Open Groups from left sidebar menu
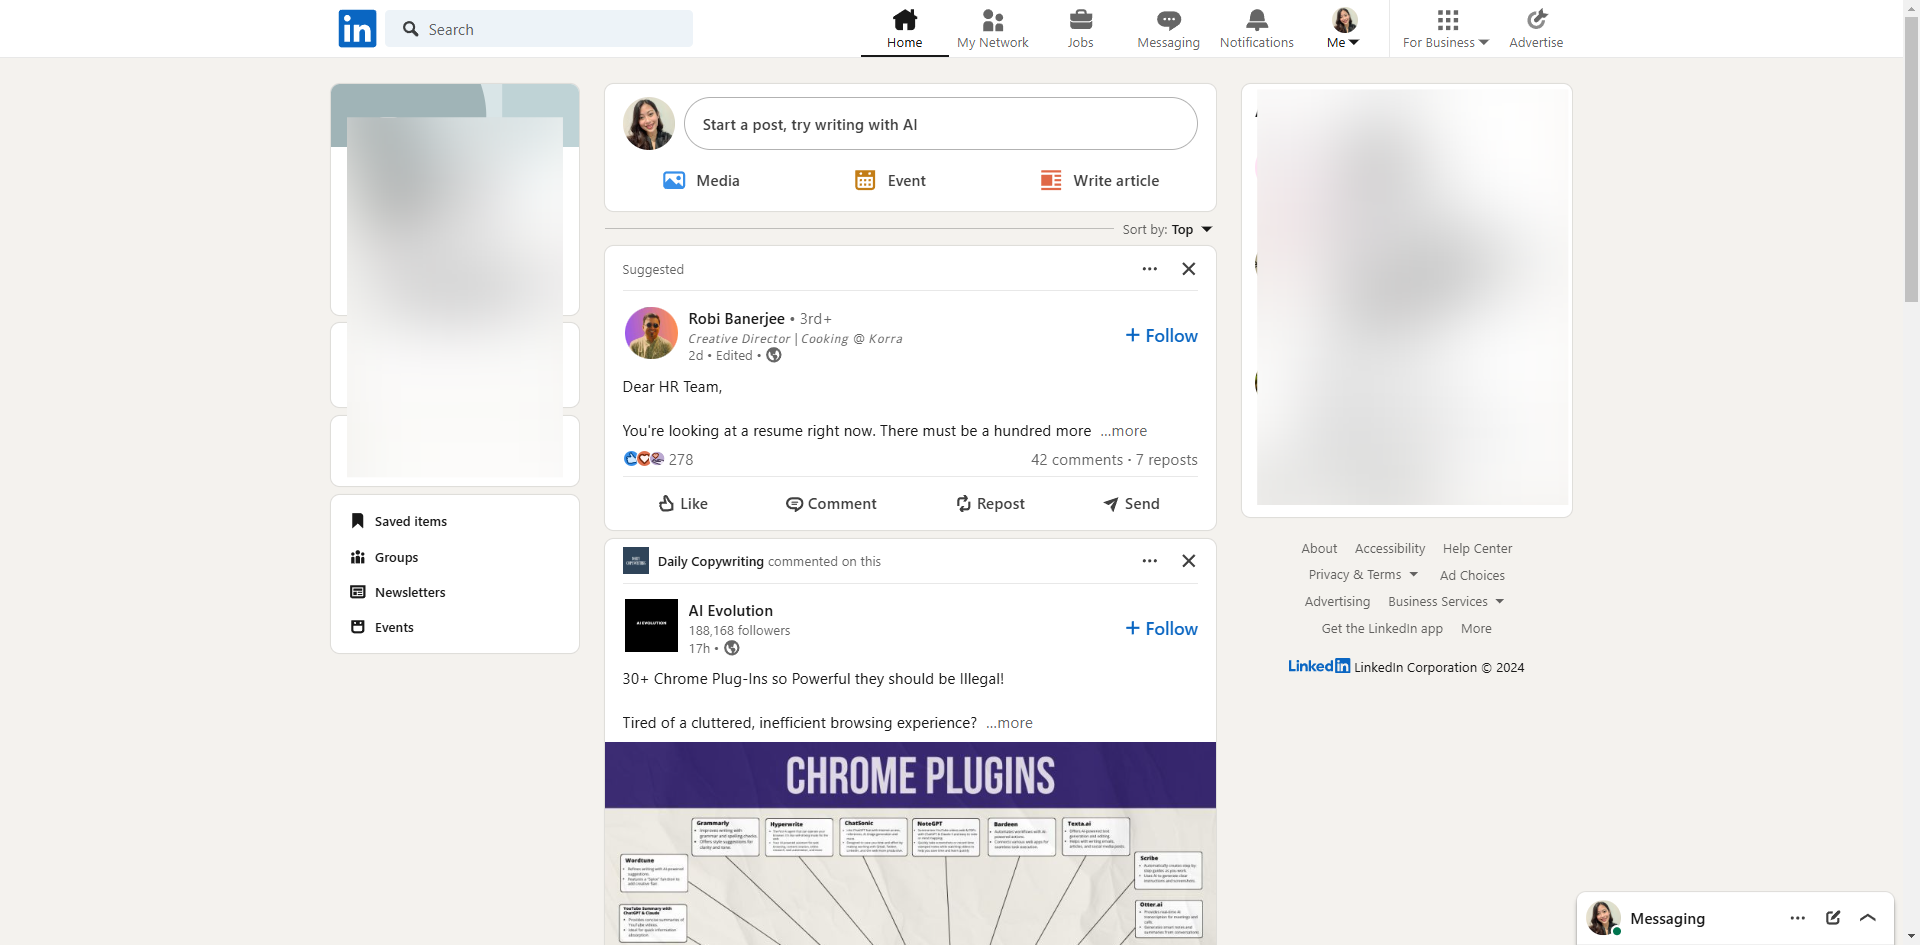 [396, 558]
